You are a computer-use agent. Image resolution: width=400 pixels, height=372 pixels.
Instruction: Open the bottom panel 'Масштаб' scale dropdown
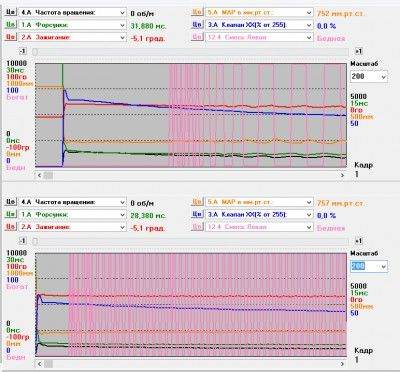(369, 266)
